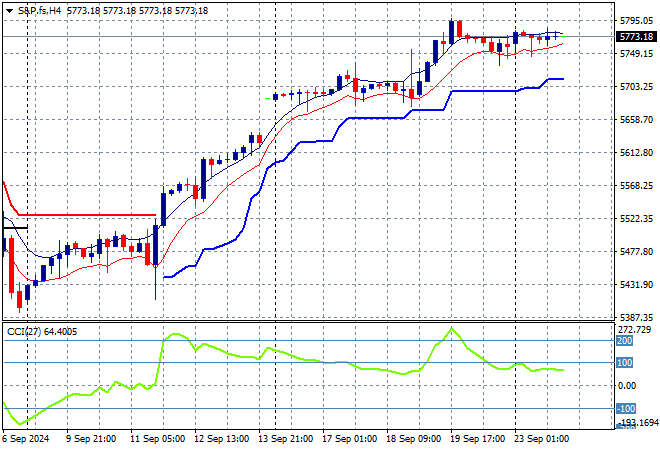
Task: Click the 5795.05 price scale label
Action: 635,21
